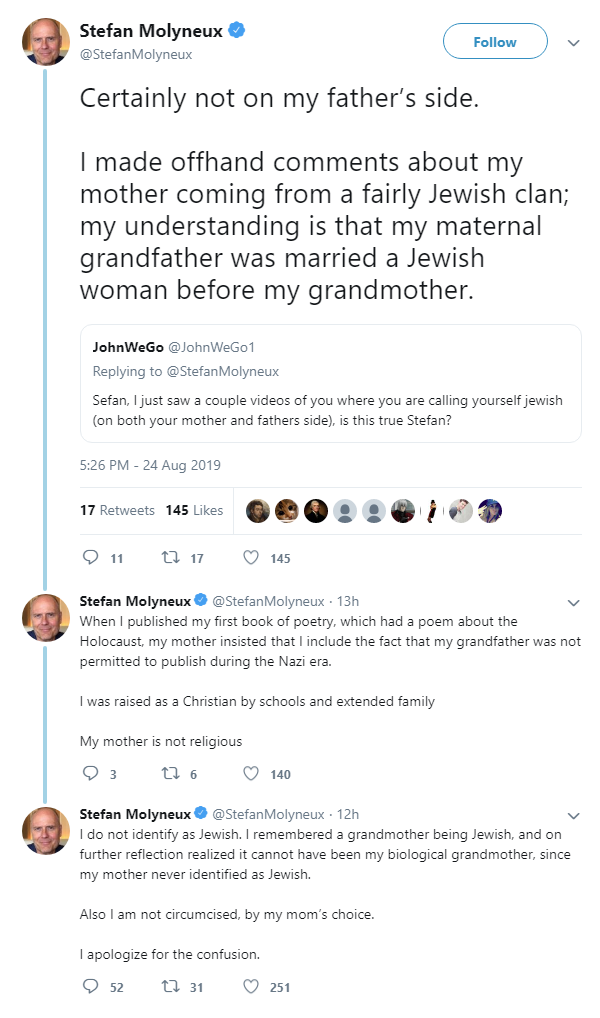Like the main tweet with 145 likes
600x1018 pixels.
coord(252,558)
